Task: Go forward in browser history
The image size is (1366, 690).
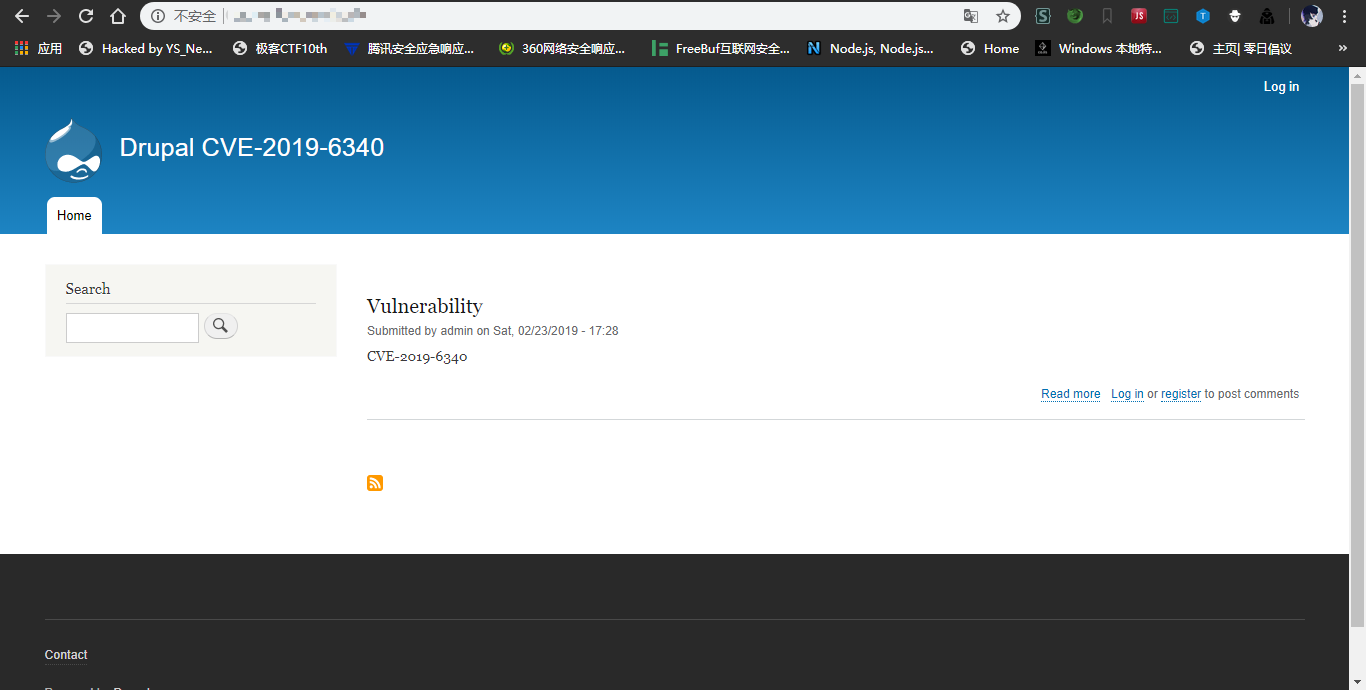Action: coord(54,16)
